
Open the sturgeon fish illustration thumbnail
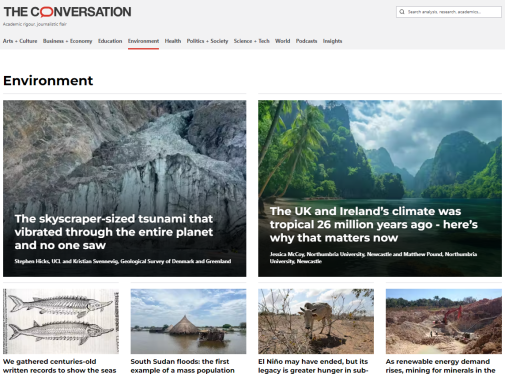click(61, 321)
